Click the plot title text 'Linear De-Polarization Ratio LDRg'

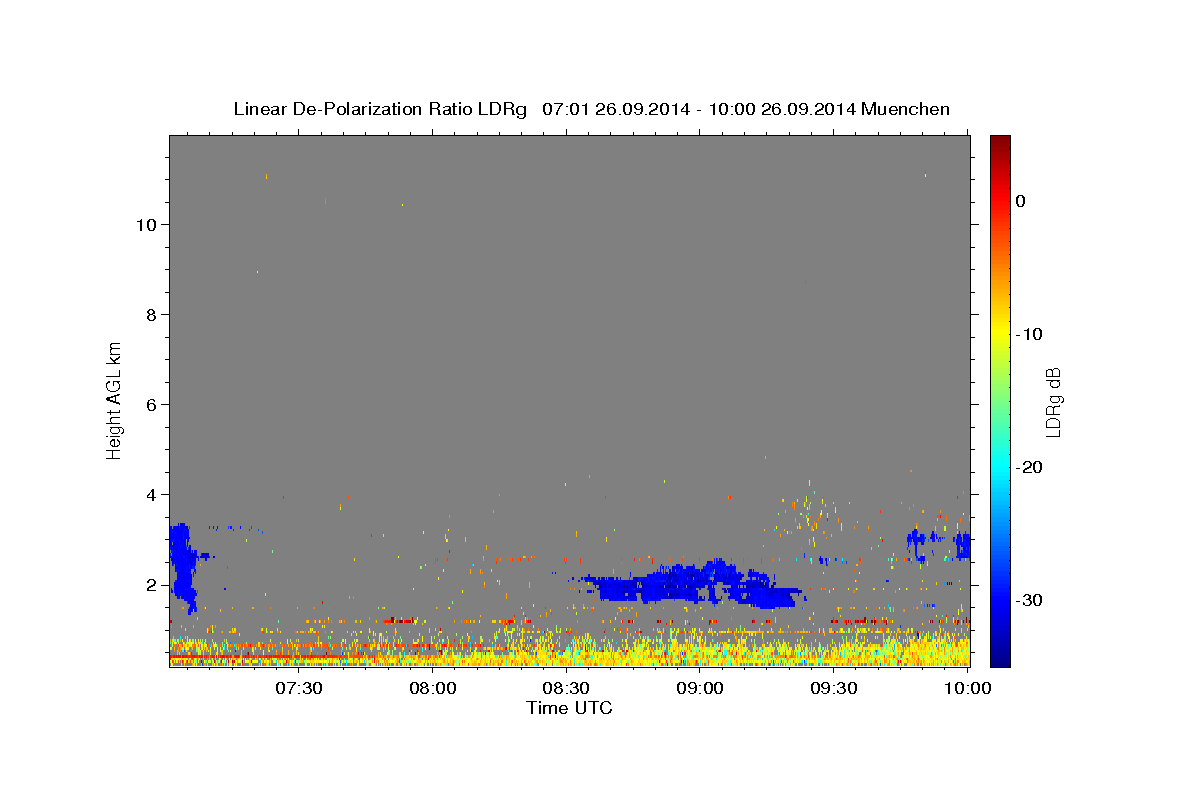379,109
